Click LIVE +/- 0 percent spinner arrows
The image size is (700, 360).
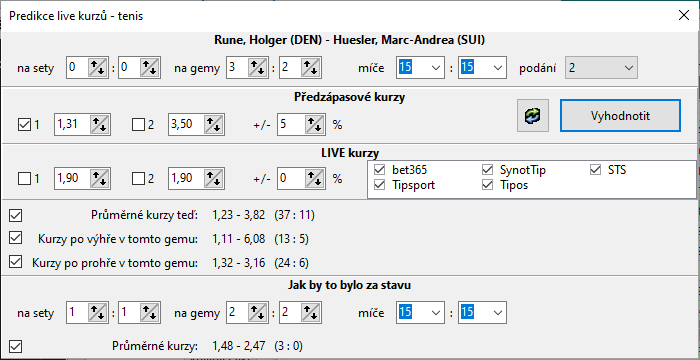[x=315, y=178]
